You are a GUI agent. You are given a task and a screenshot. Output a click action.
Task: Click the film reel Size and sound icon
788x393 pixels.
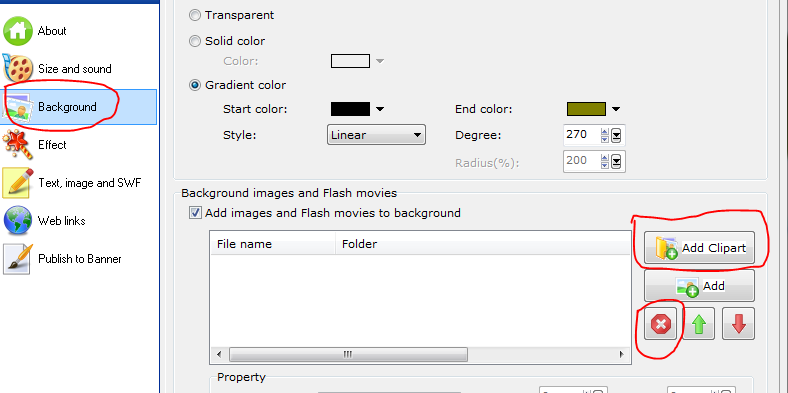[18, 68]
